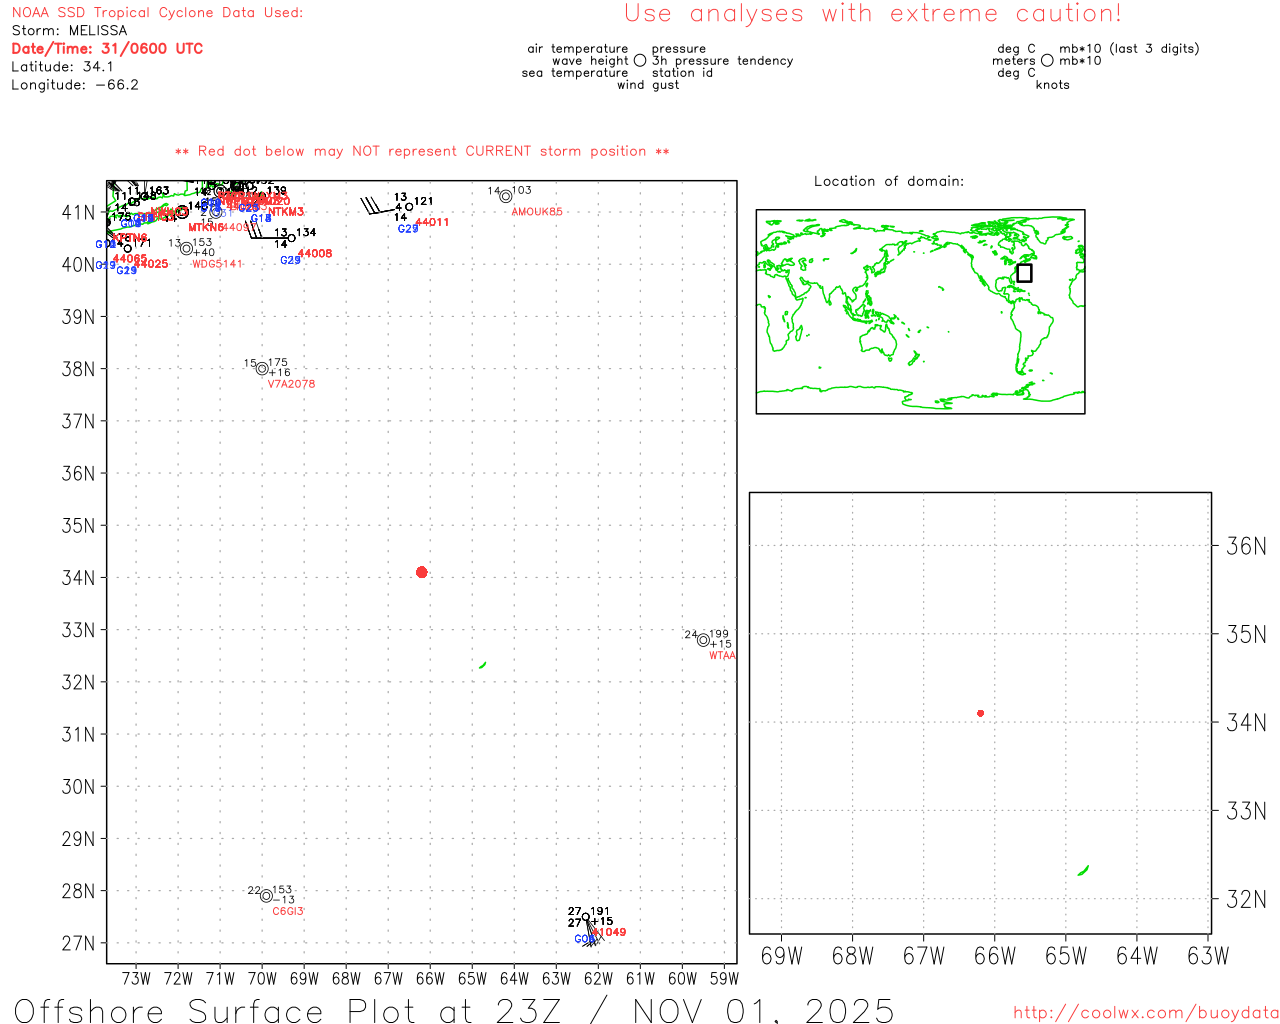The width and height of the screenshot is (1280, 1024).
Task: Click the Date/Time 31/0600 UTC text
Action: pyautogui.click(x=107, y=48)
